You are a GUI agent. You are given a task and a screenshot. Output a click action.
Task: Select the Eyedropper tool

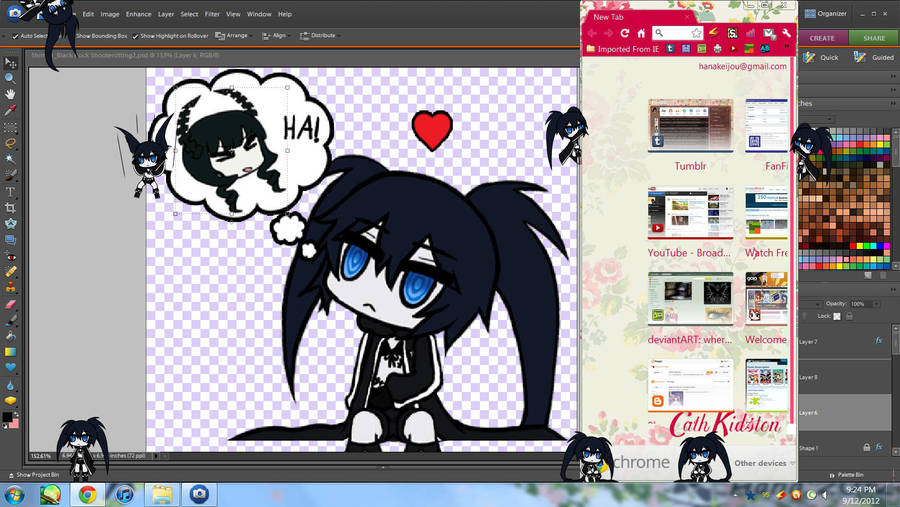pos(10,110)
